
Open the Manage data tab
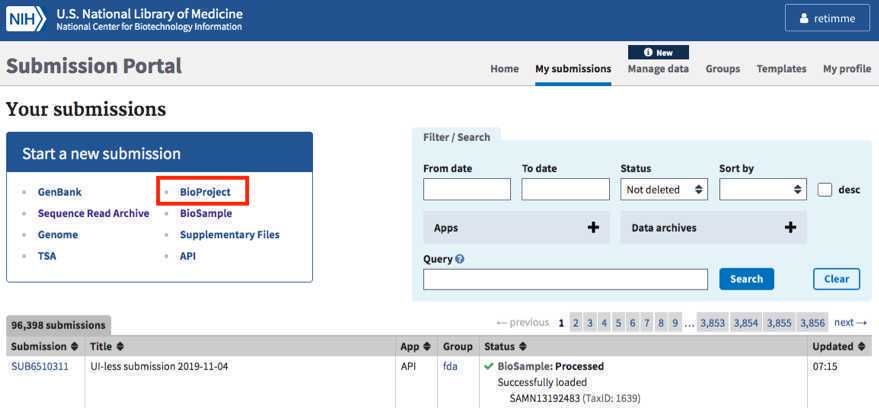(658, 69)
